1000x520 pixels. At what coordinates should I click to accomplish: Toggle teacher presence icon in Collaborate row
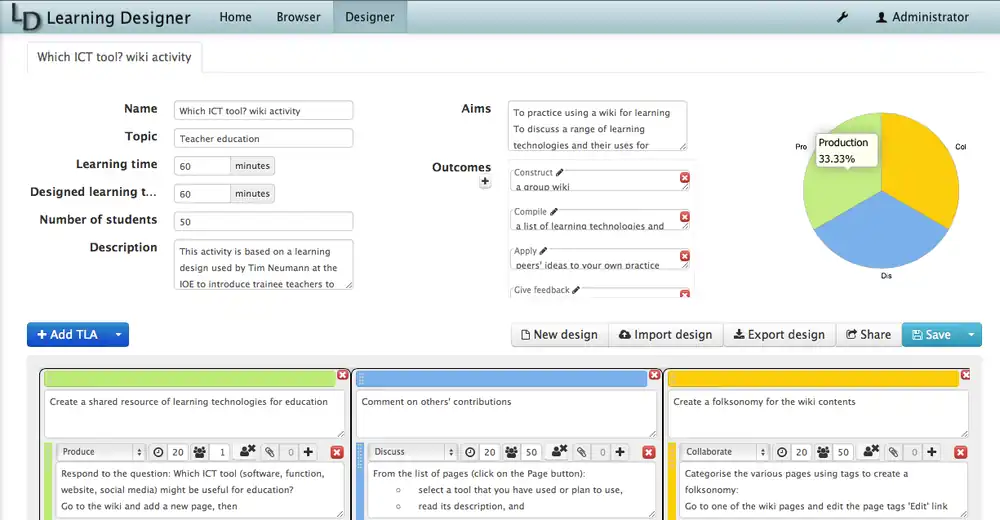[872, 452]
